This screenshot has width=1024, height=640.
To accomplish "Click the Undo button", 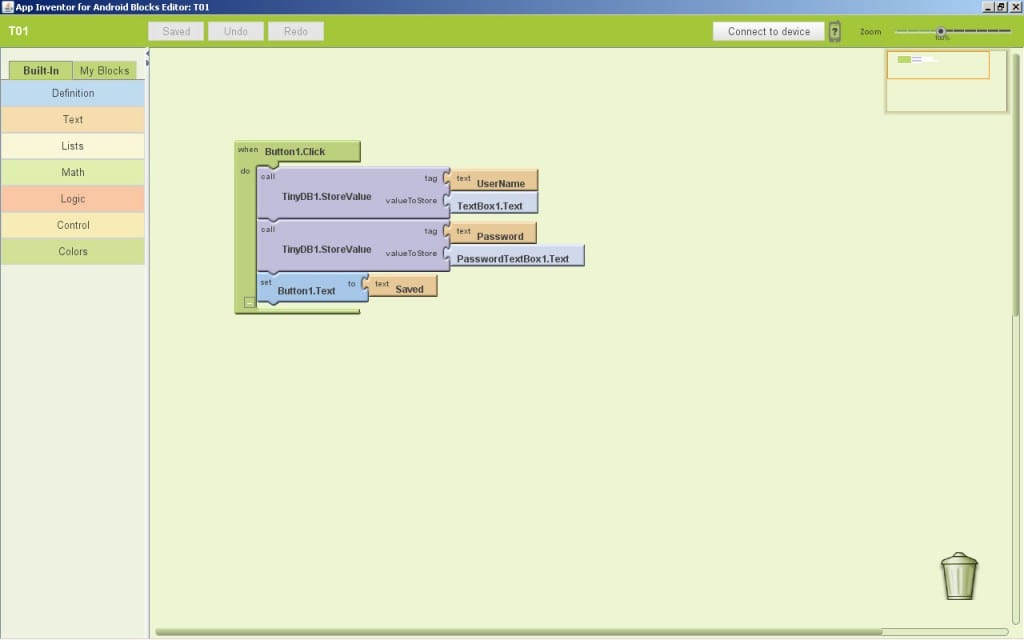I will [236, 31].
